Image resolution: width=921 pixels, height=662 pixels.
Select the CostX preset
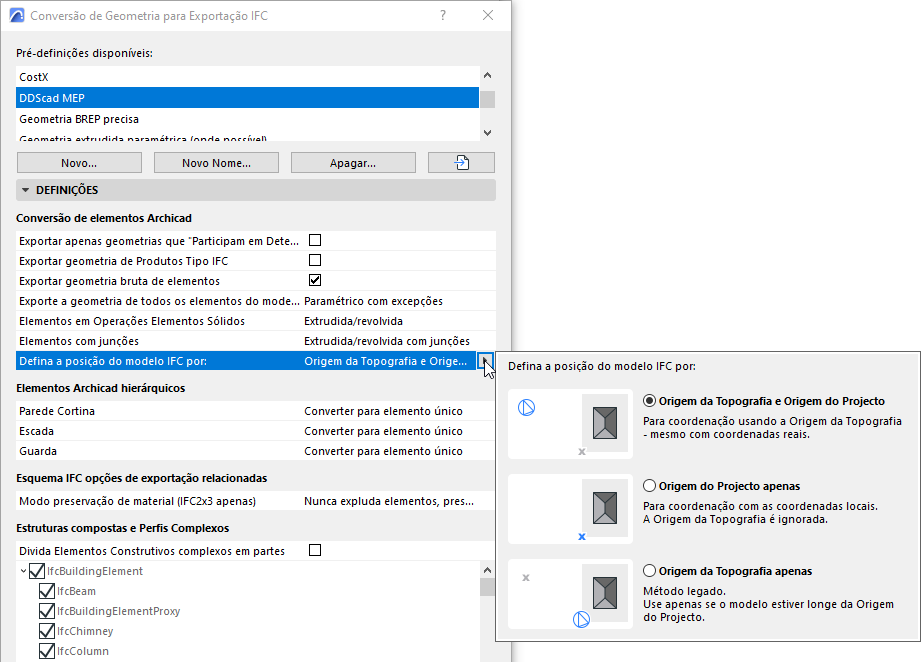tap(247, 77)
